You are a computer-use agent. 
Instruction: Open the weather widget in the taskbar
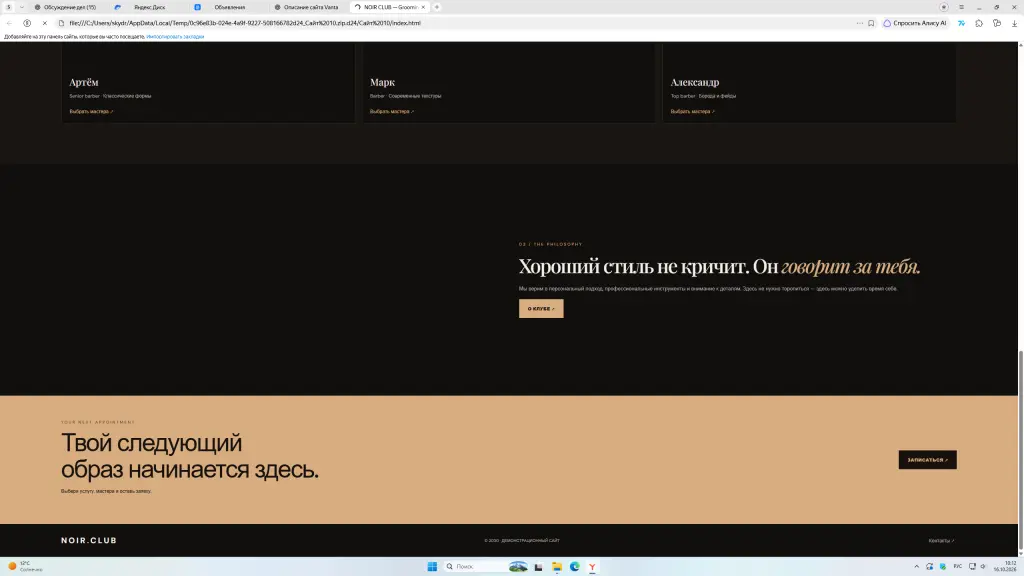pos(25,566)
